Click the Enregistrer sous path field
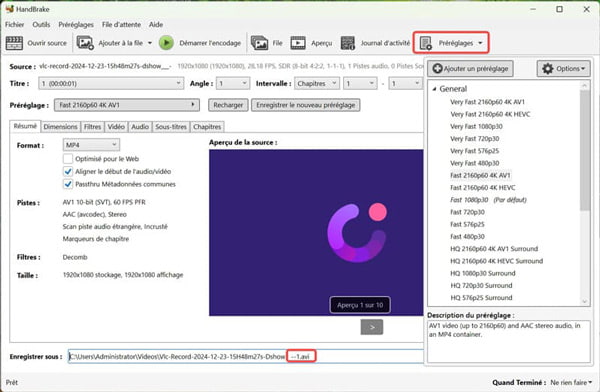This screenshot has height=392, width=600. [x=246, y=356]
